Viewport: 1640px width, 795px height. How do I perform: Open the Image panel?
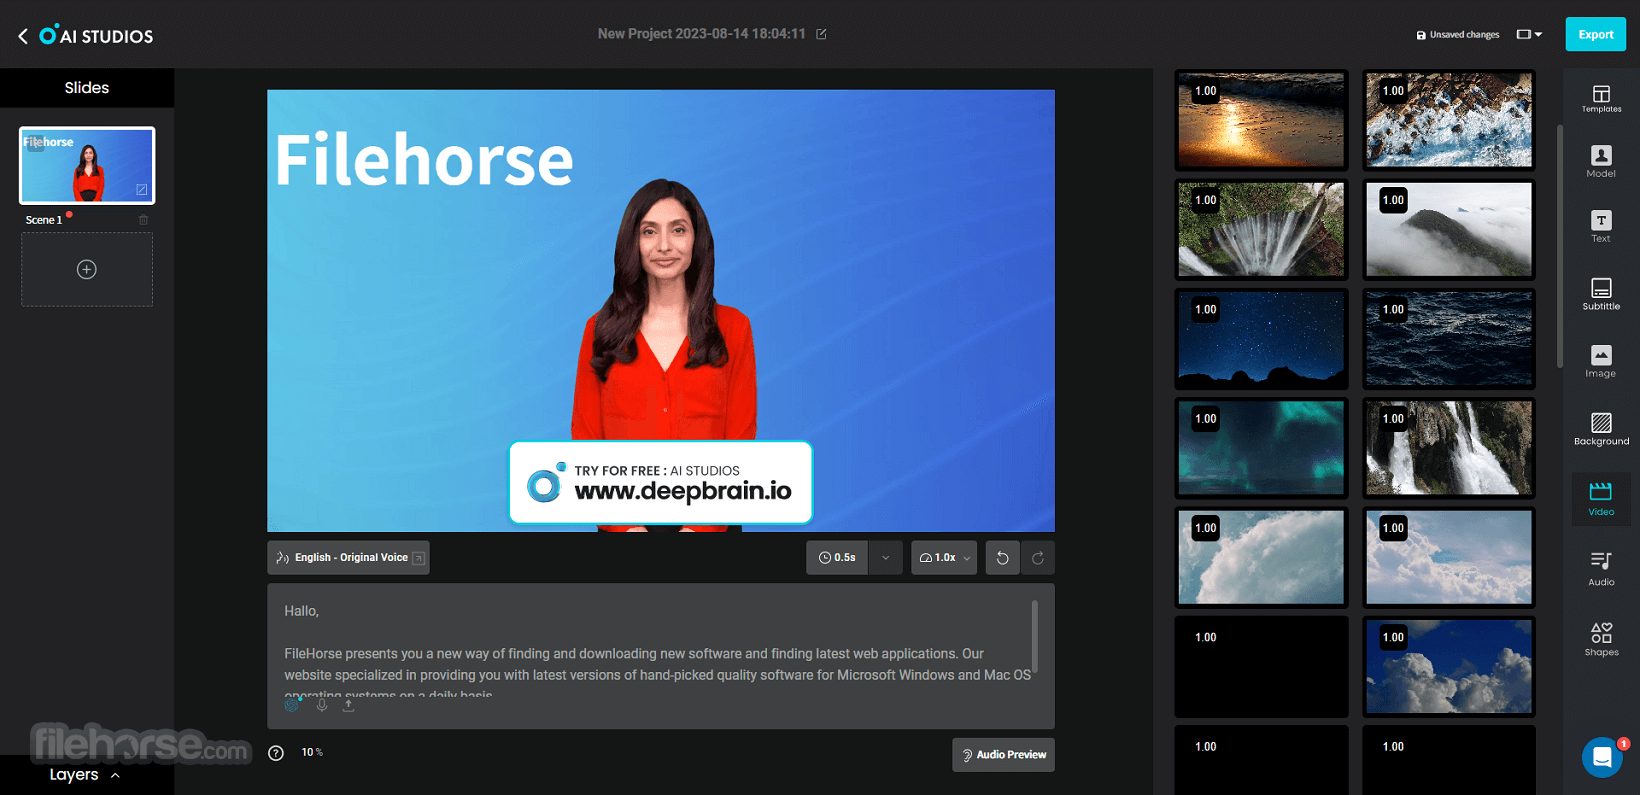(x=1601, y=362)
